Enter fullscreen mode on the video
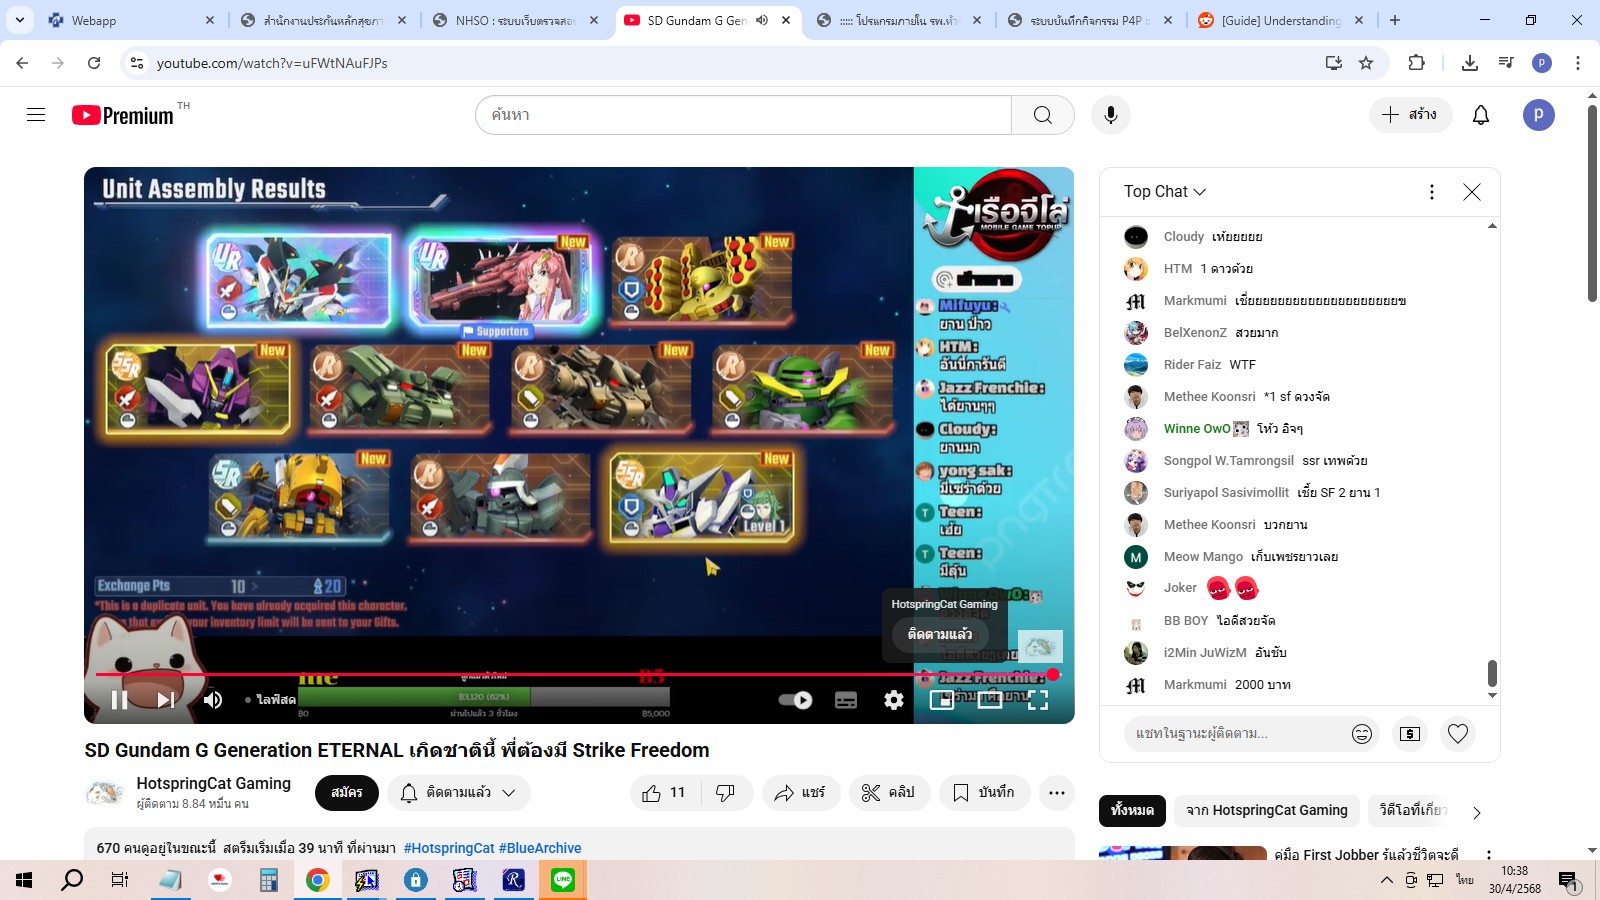Viewport: 1600px width, 900px height. point(1038,700)
